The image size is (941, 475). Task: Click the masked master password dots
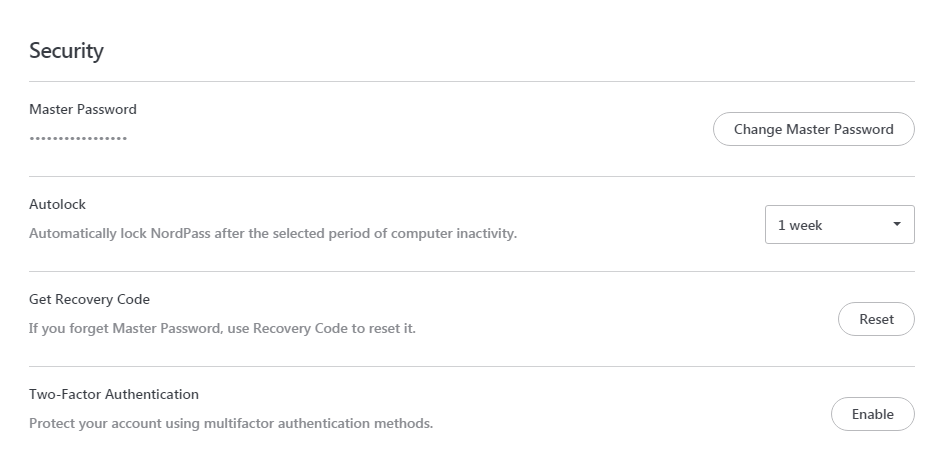pos(78,138)
